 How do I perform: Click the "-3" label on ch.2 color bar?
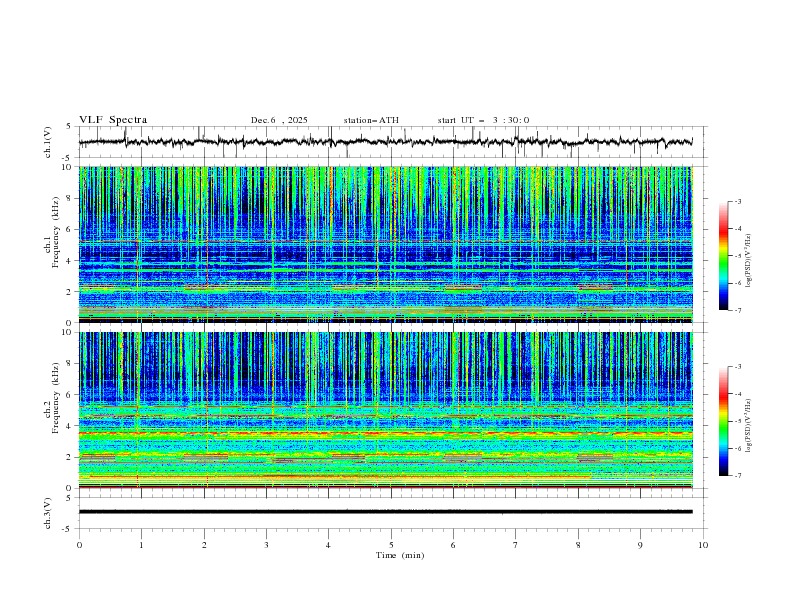click(737, 367)
